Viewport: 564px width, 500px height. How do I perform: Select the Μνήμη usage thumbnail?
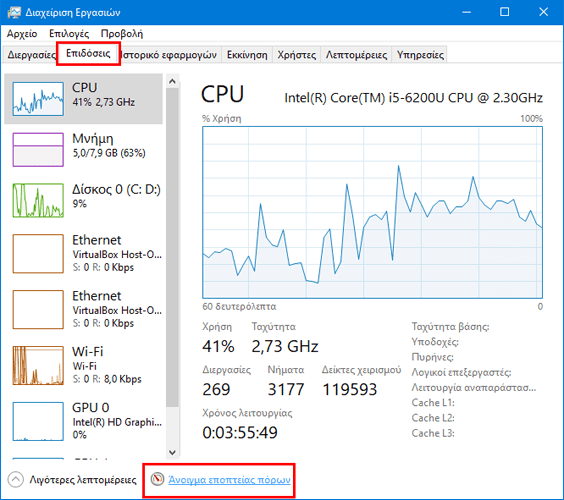click(38, 150)
